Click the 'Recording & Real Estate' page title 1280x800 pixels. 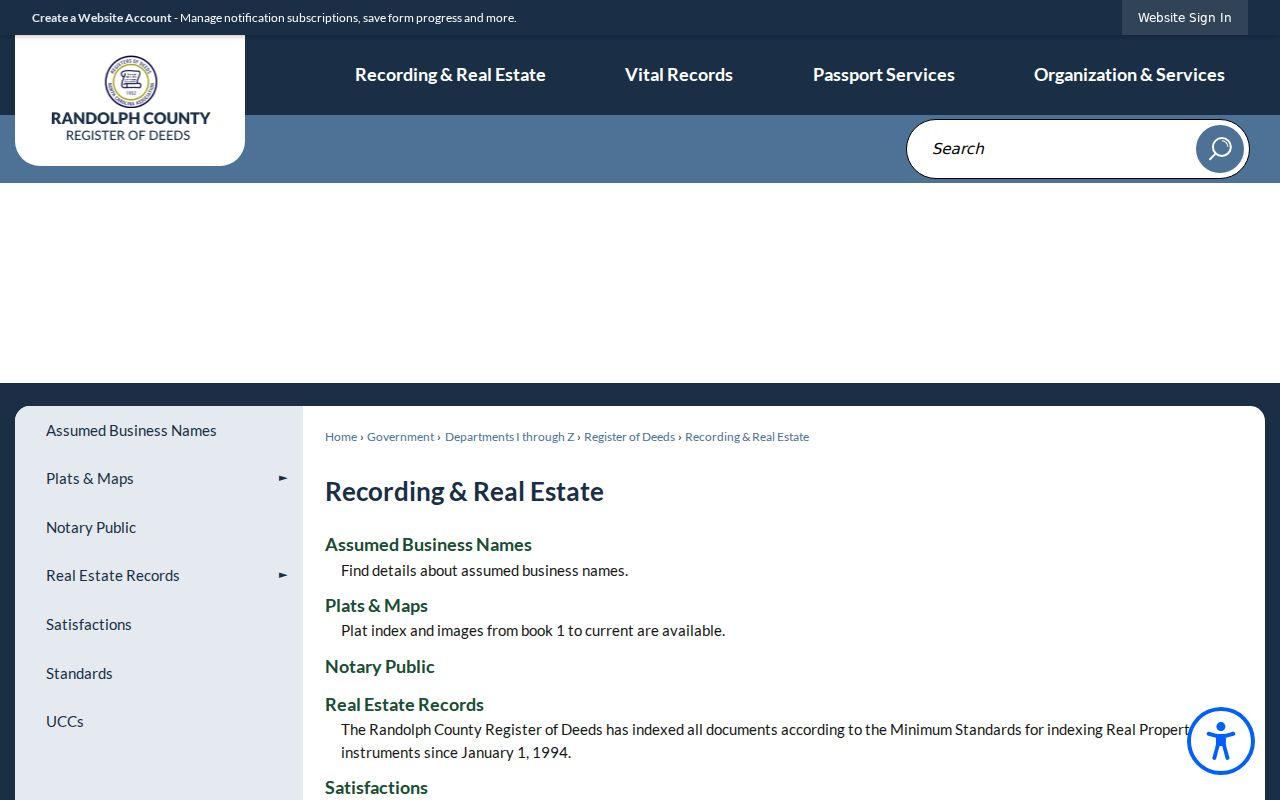pos(464,492)
